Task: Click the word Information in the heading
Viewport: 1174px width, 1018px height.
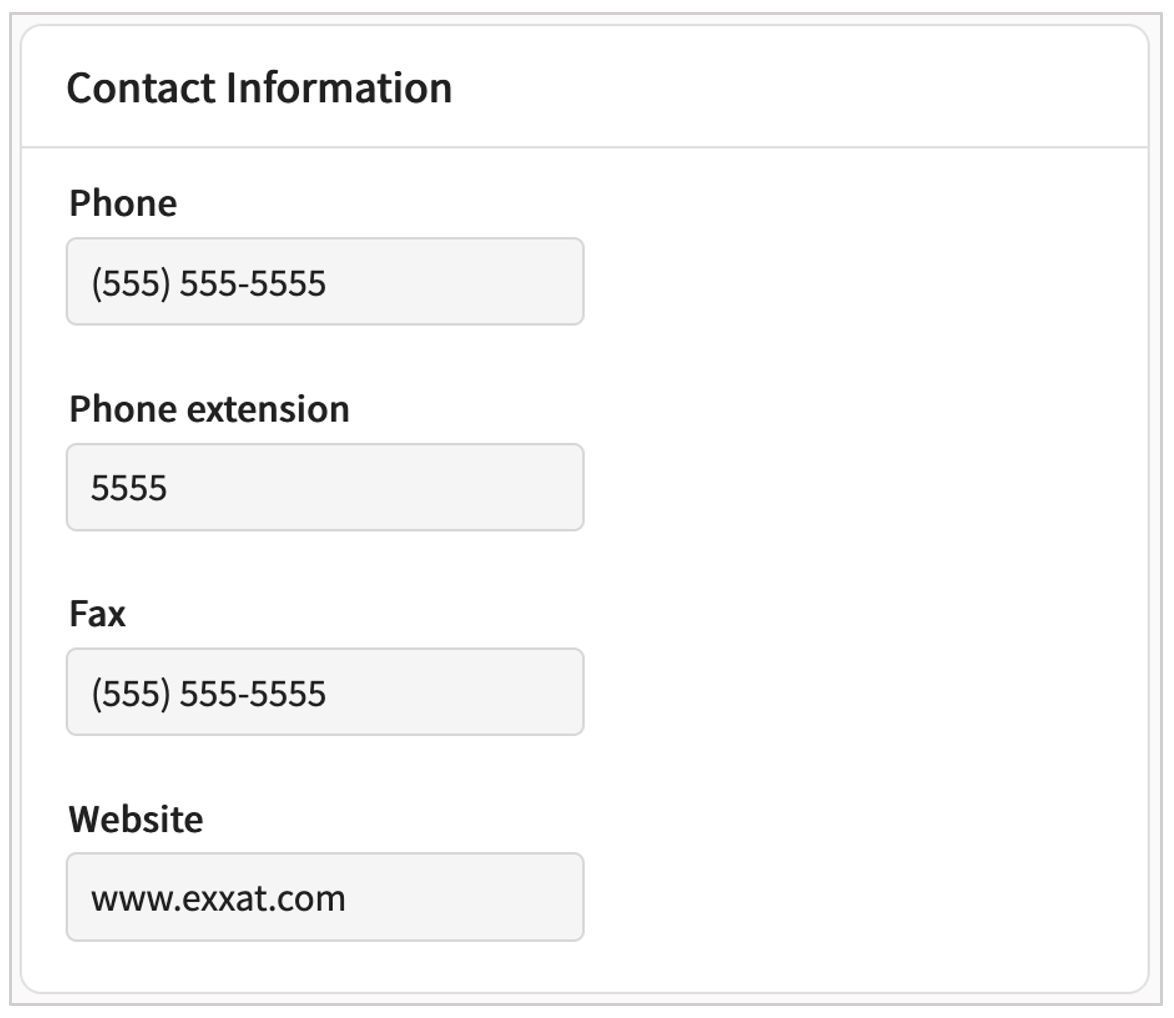Action: click(x=339, y=88)
